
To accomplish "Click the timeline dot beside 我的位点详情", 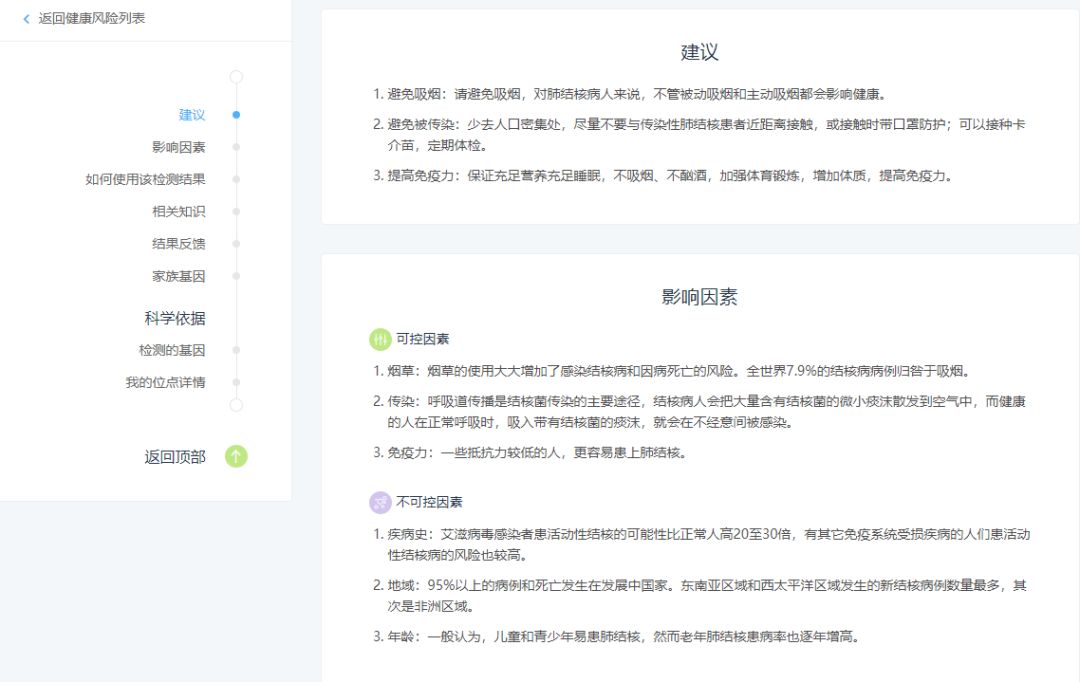I will [236, 382].
